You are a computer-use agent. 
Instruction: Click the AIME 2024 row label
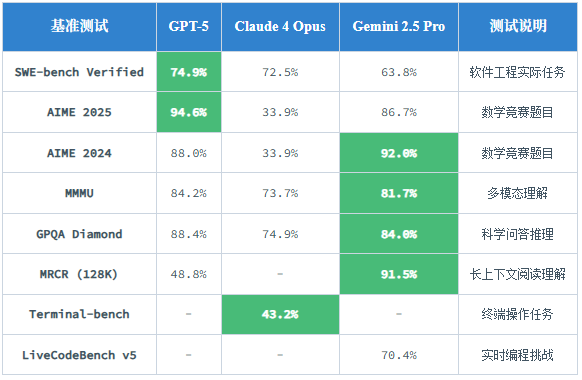(x=79, y=153)
